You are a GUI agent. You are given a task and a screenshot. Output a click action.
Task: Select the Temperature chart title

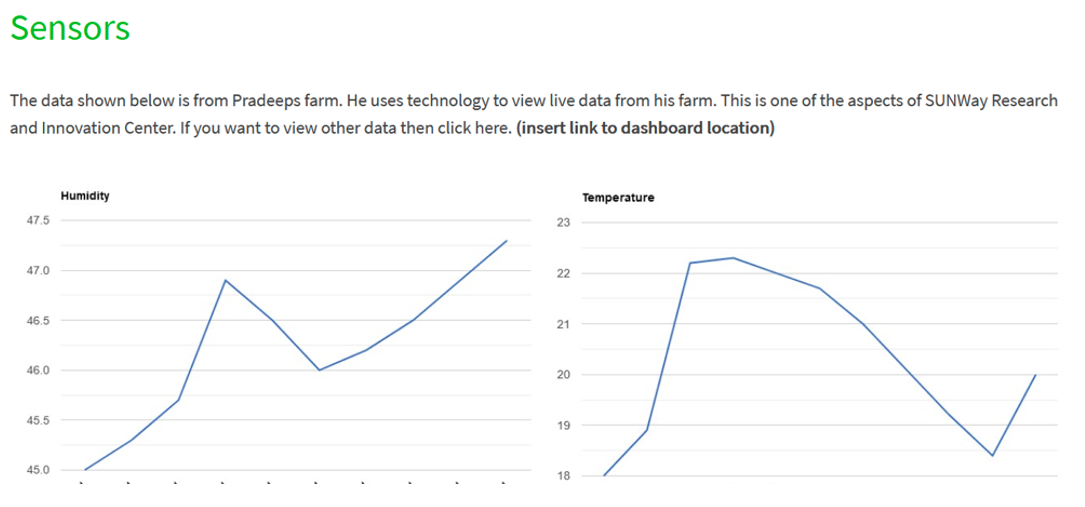click(619, 198)
